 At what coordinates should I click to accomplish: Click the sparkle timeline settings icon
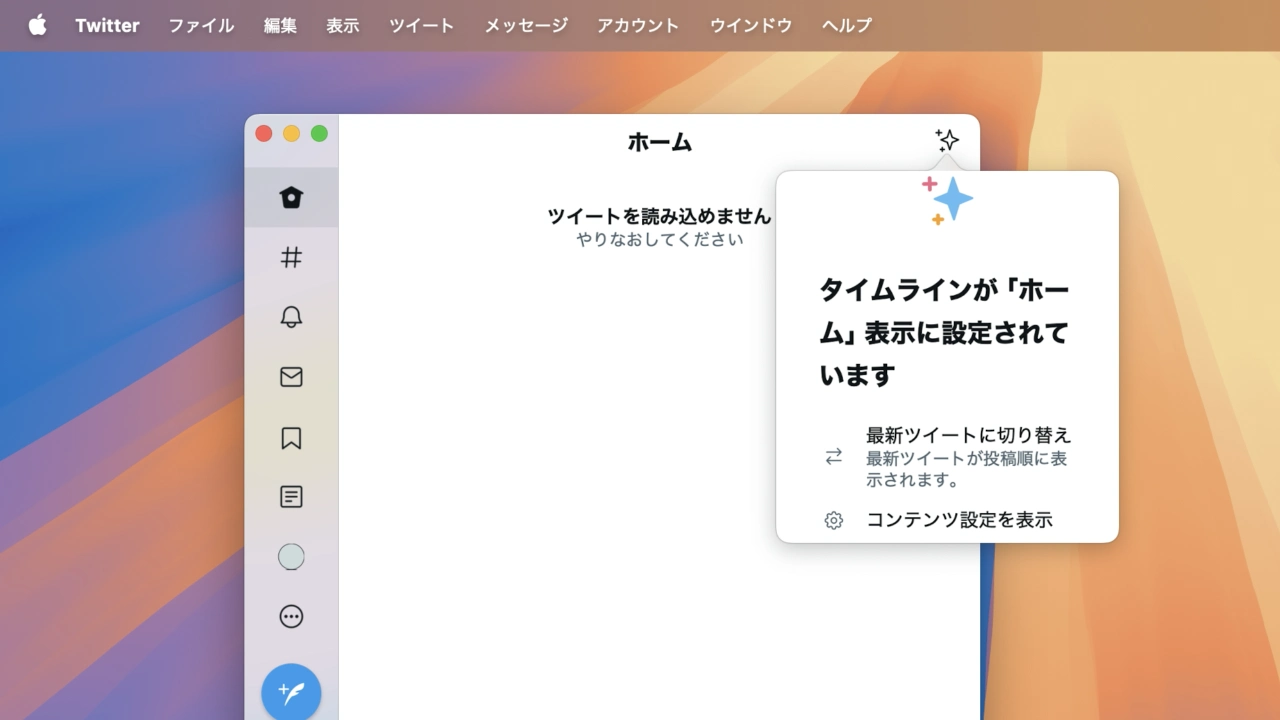click(x=946, y=140)
